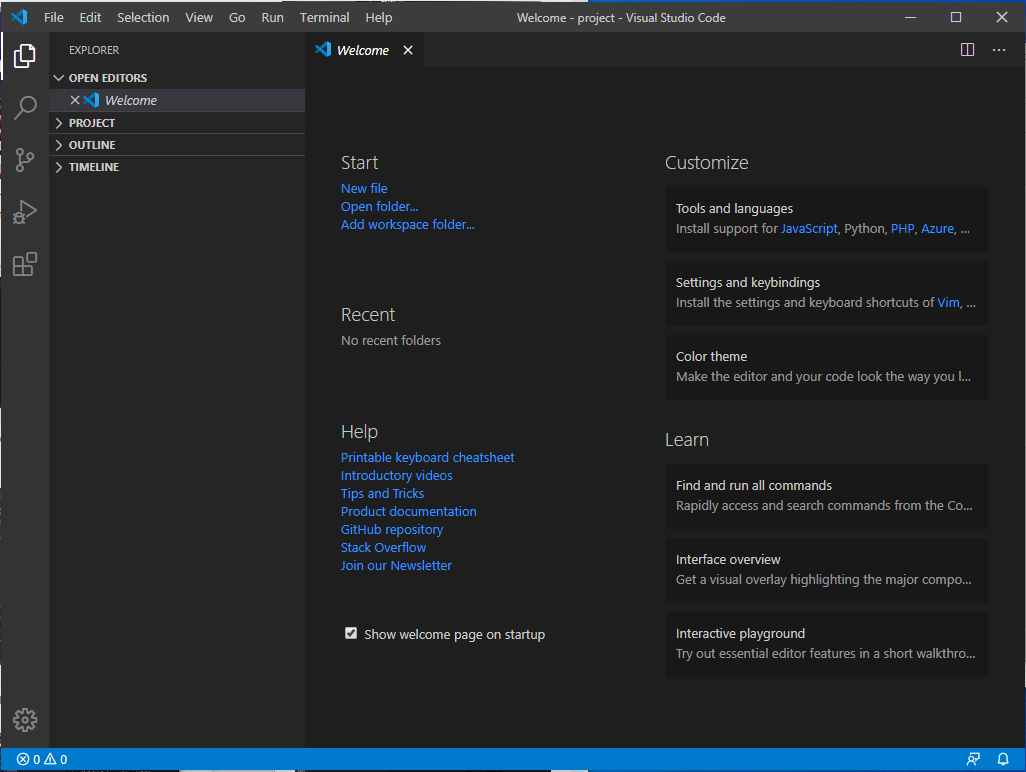The width and height of the screenshot is (1026, 772).
Task: Click the JavaScript language support link
Action: click(x=809, y=228)
